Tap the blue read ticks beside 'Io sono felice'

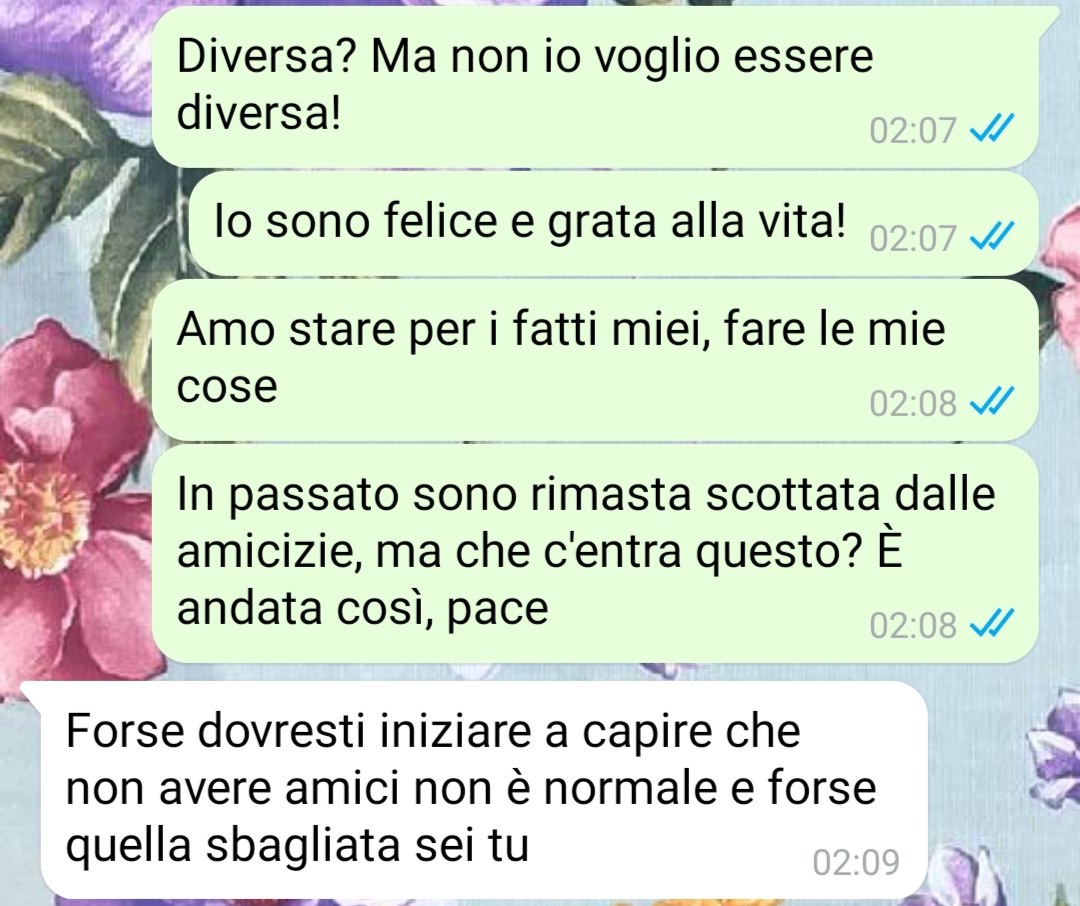point(991,237)
